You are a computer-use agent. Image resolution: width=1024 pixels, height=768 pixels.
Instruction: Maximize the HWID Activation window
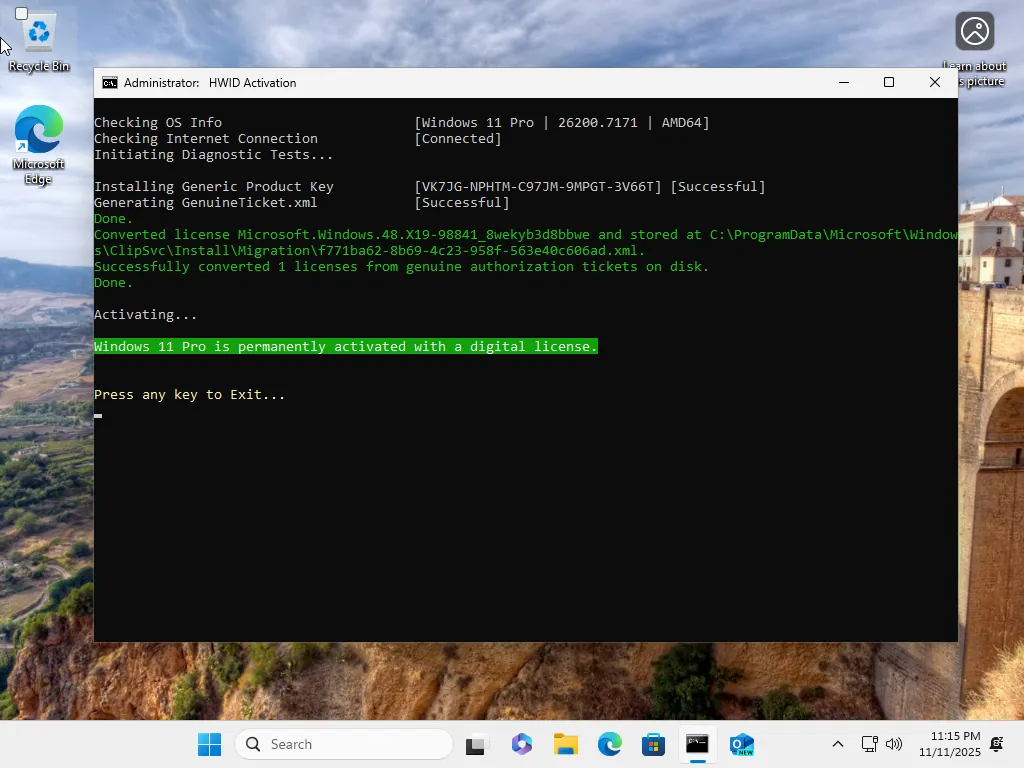pyautogui.click(x=889, y=82)
